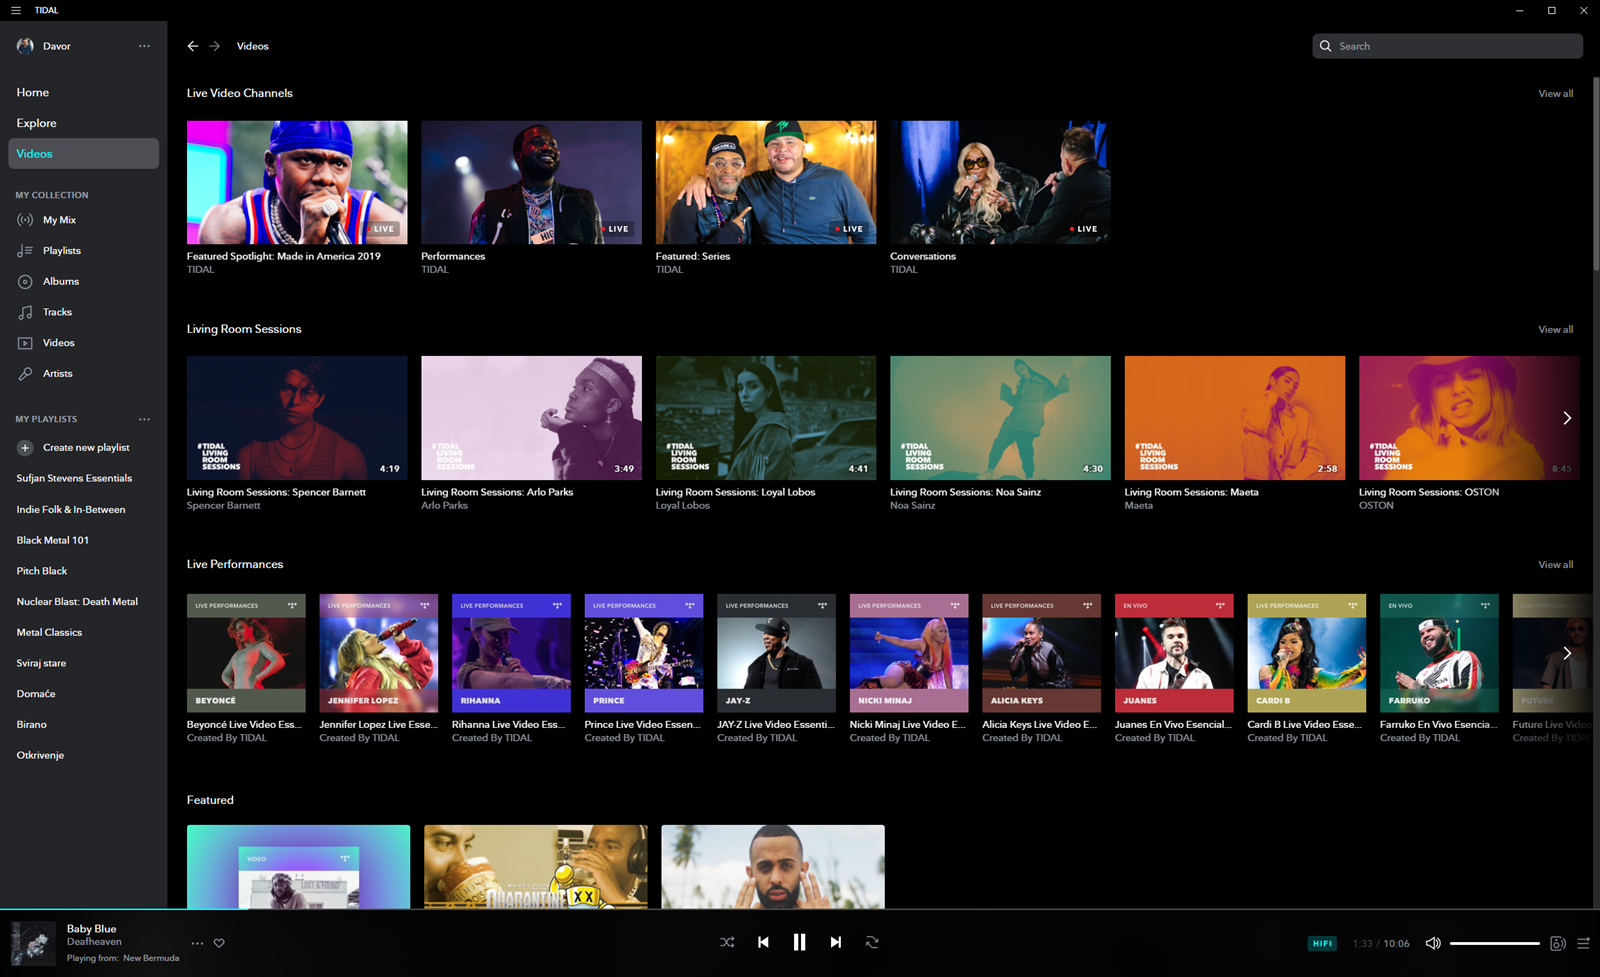Select the highlighted Videos menu item

coord(84,154)
